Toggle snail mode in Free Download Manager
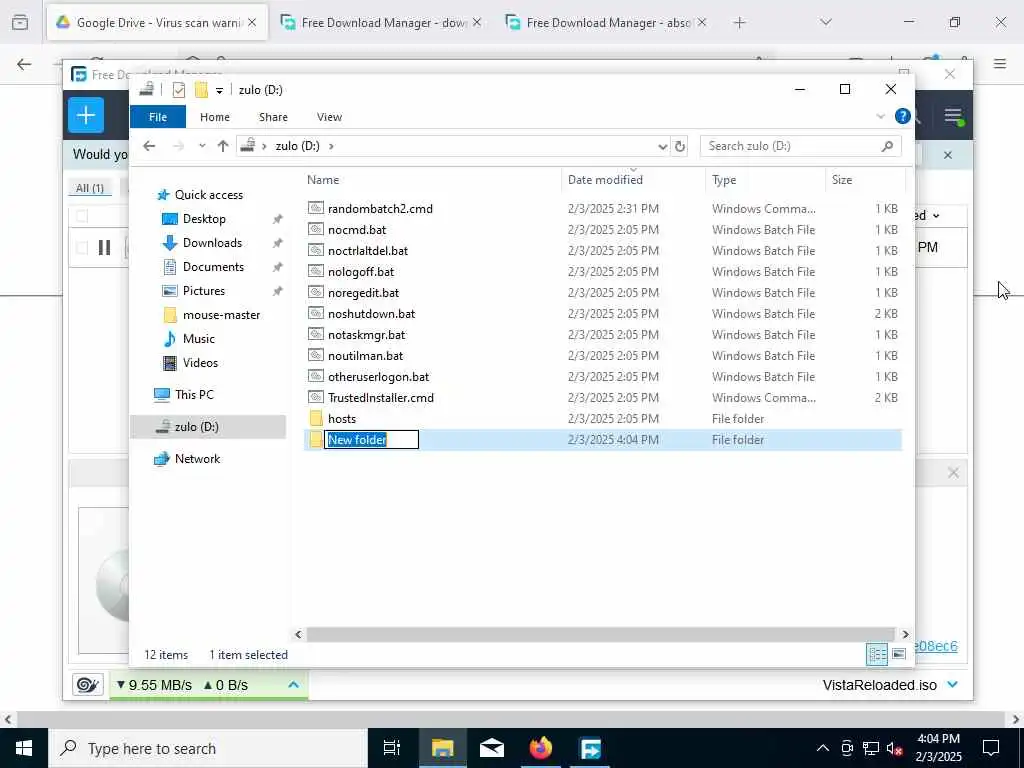This screenshot has height=768, width=1024. [87, 684]
